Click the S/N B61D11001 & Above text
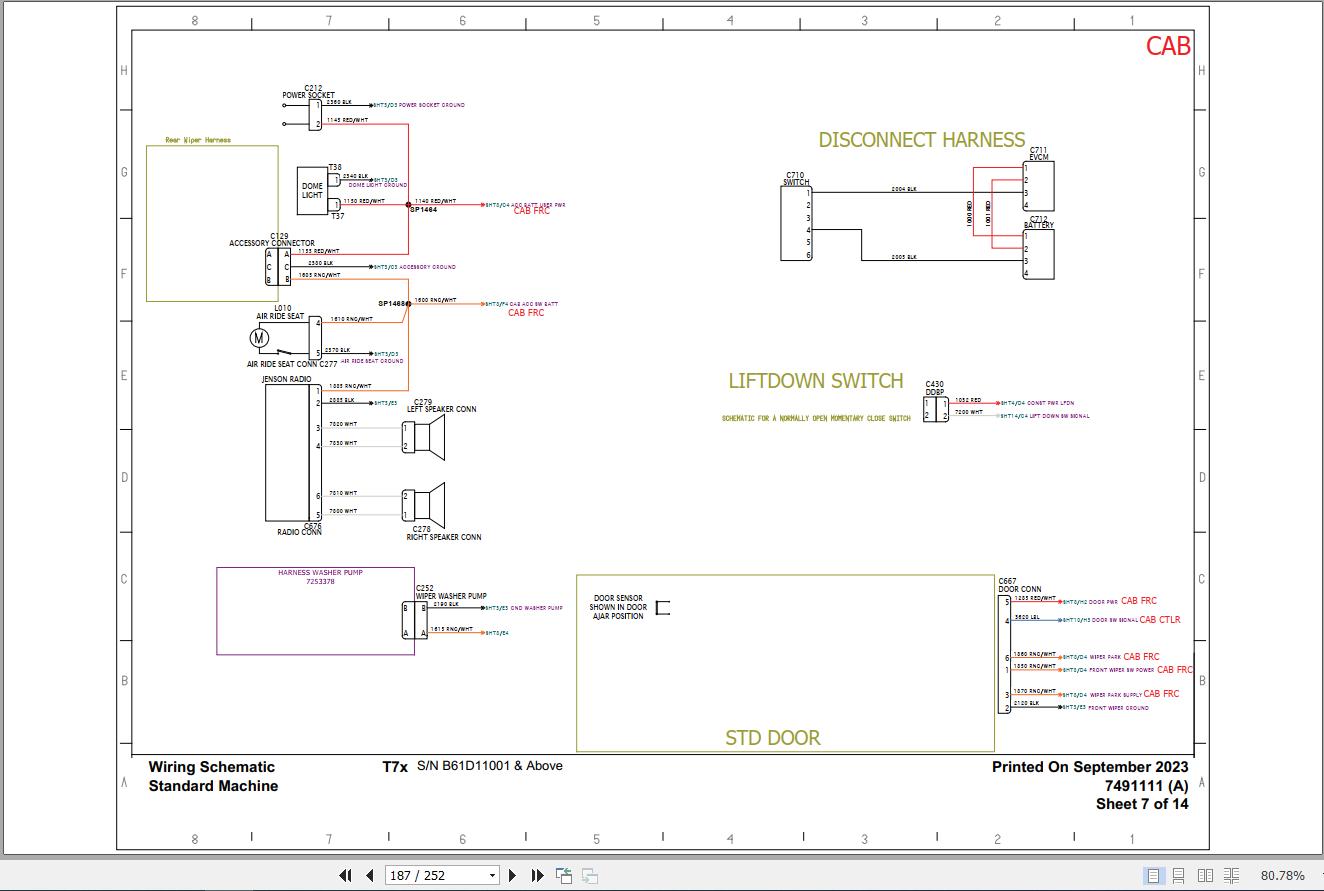1324x891 pixels. coord(490,766)
